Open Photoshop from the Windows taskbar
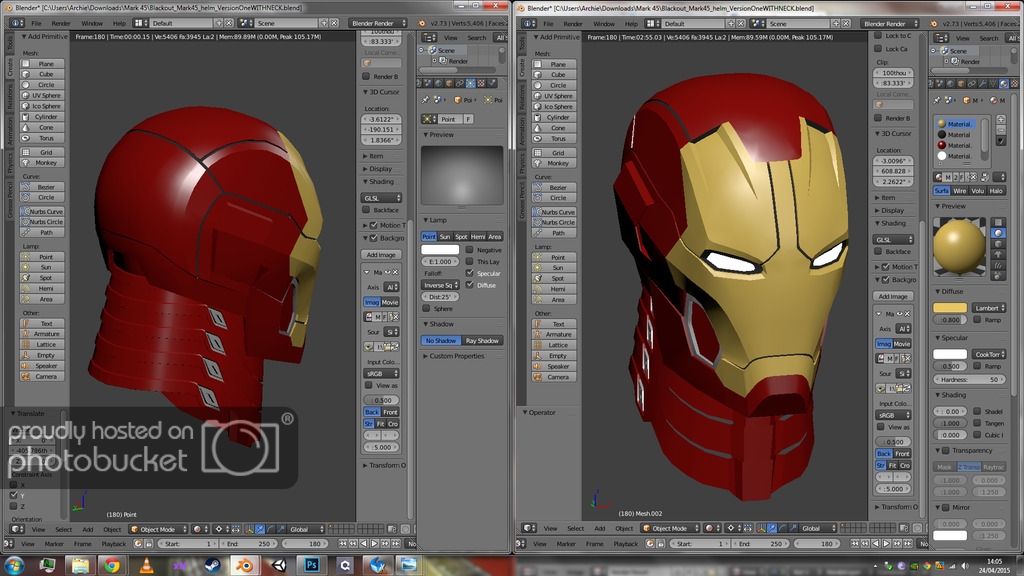 click(x=311, y=565)
